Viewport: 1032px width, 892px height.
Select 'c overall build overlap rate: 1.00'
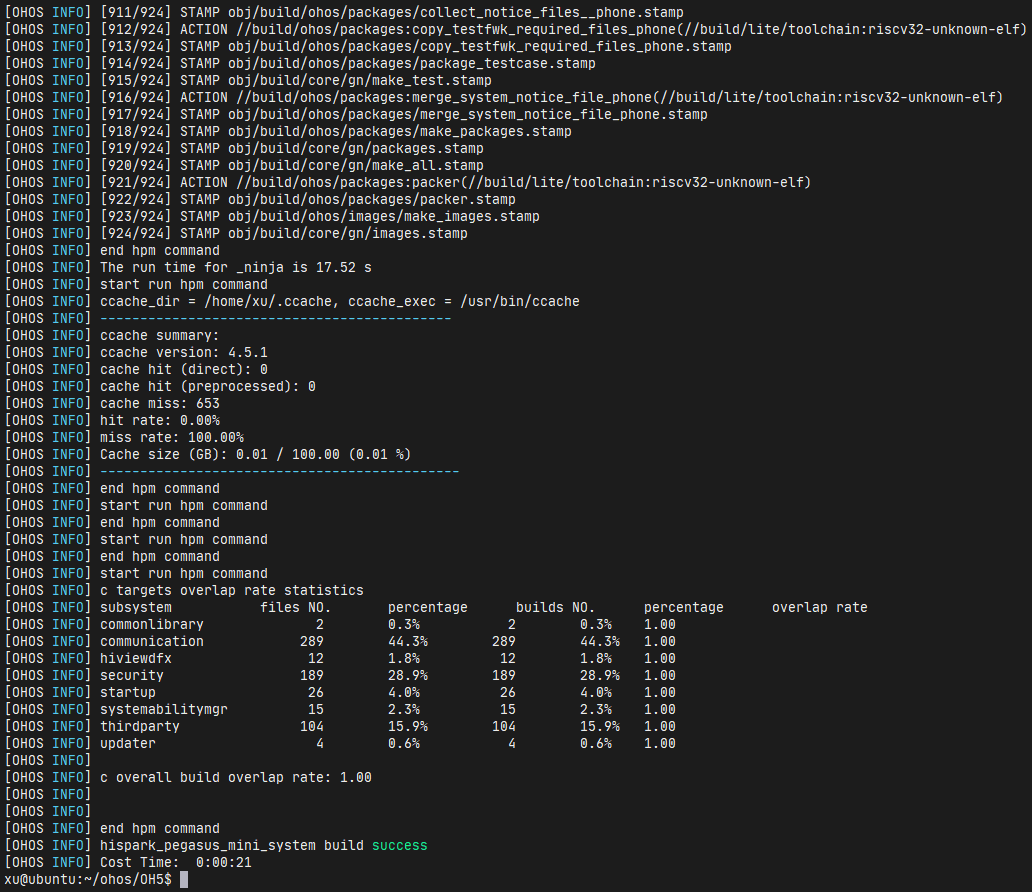[236, 777]
